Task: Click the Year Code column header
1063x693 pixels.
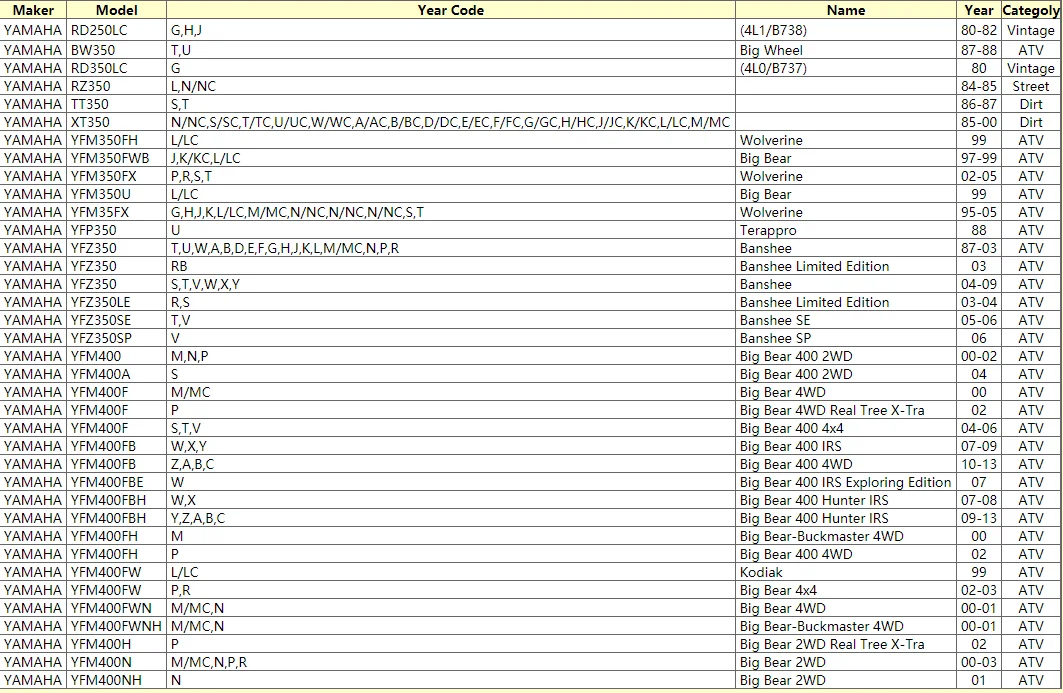Action: coord(451,10)
